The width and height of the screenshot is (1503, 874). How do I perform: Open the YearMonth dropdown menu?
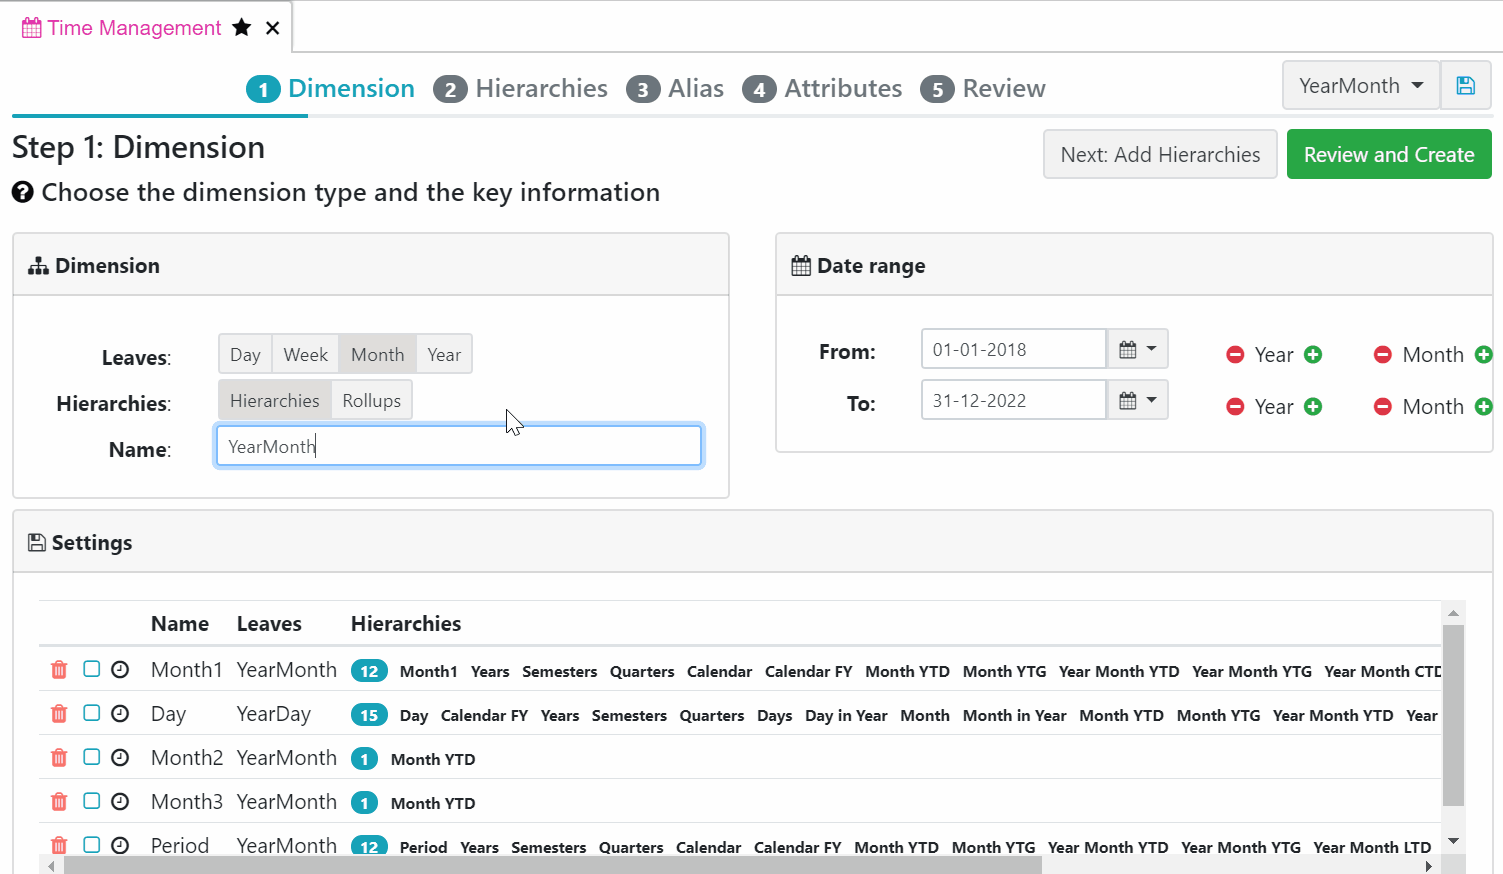pos(1360,86)
